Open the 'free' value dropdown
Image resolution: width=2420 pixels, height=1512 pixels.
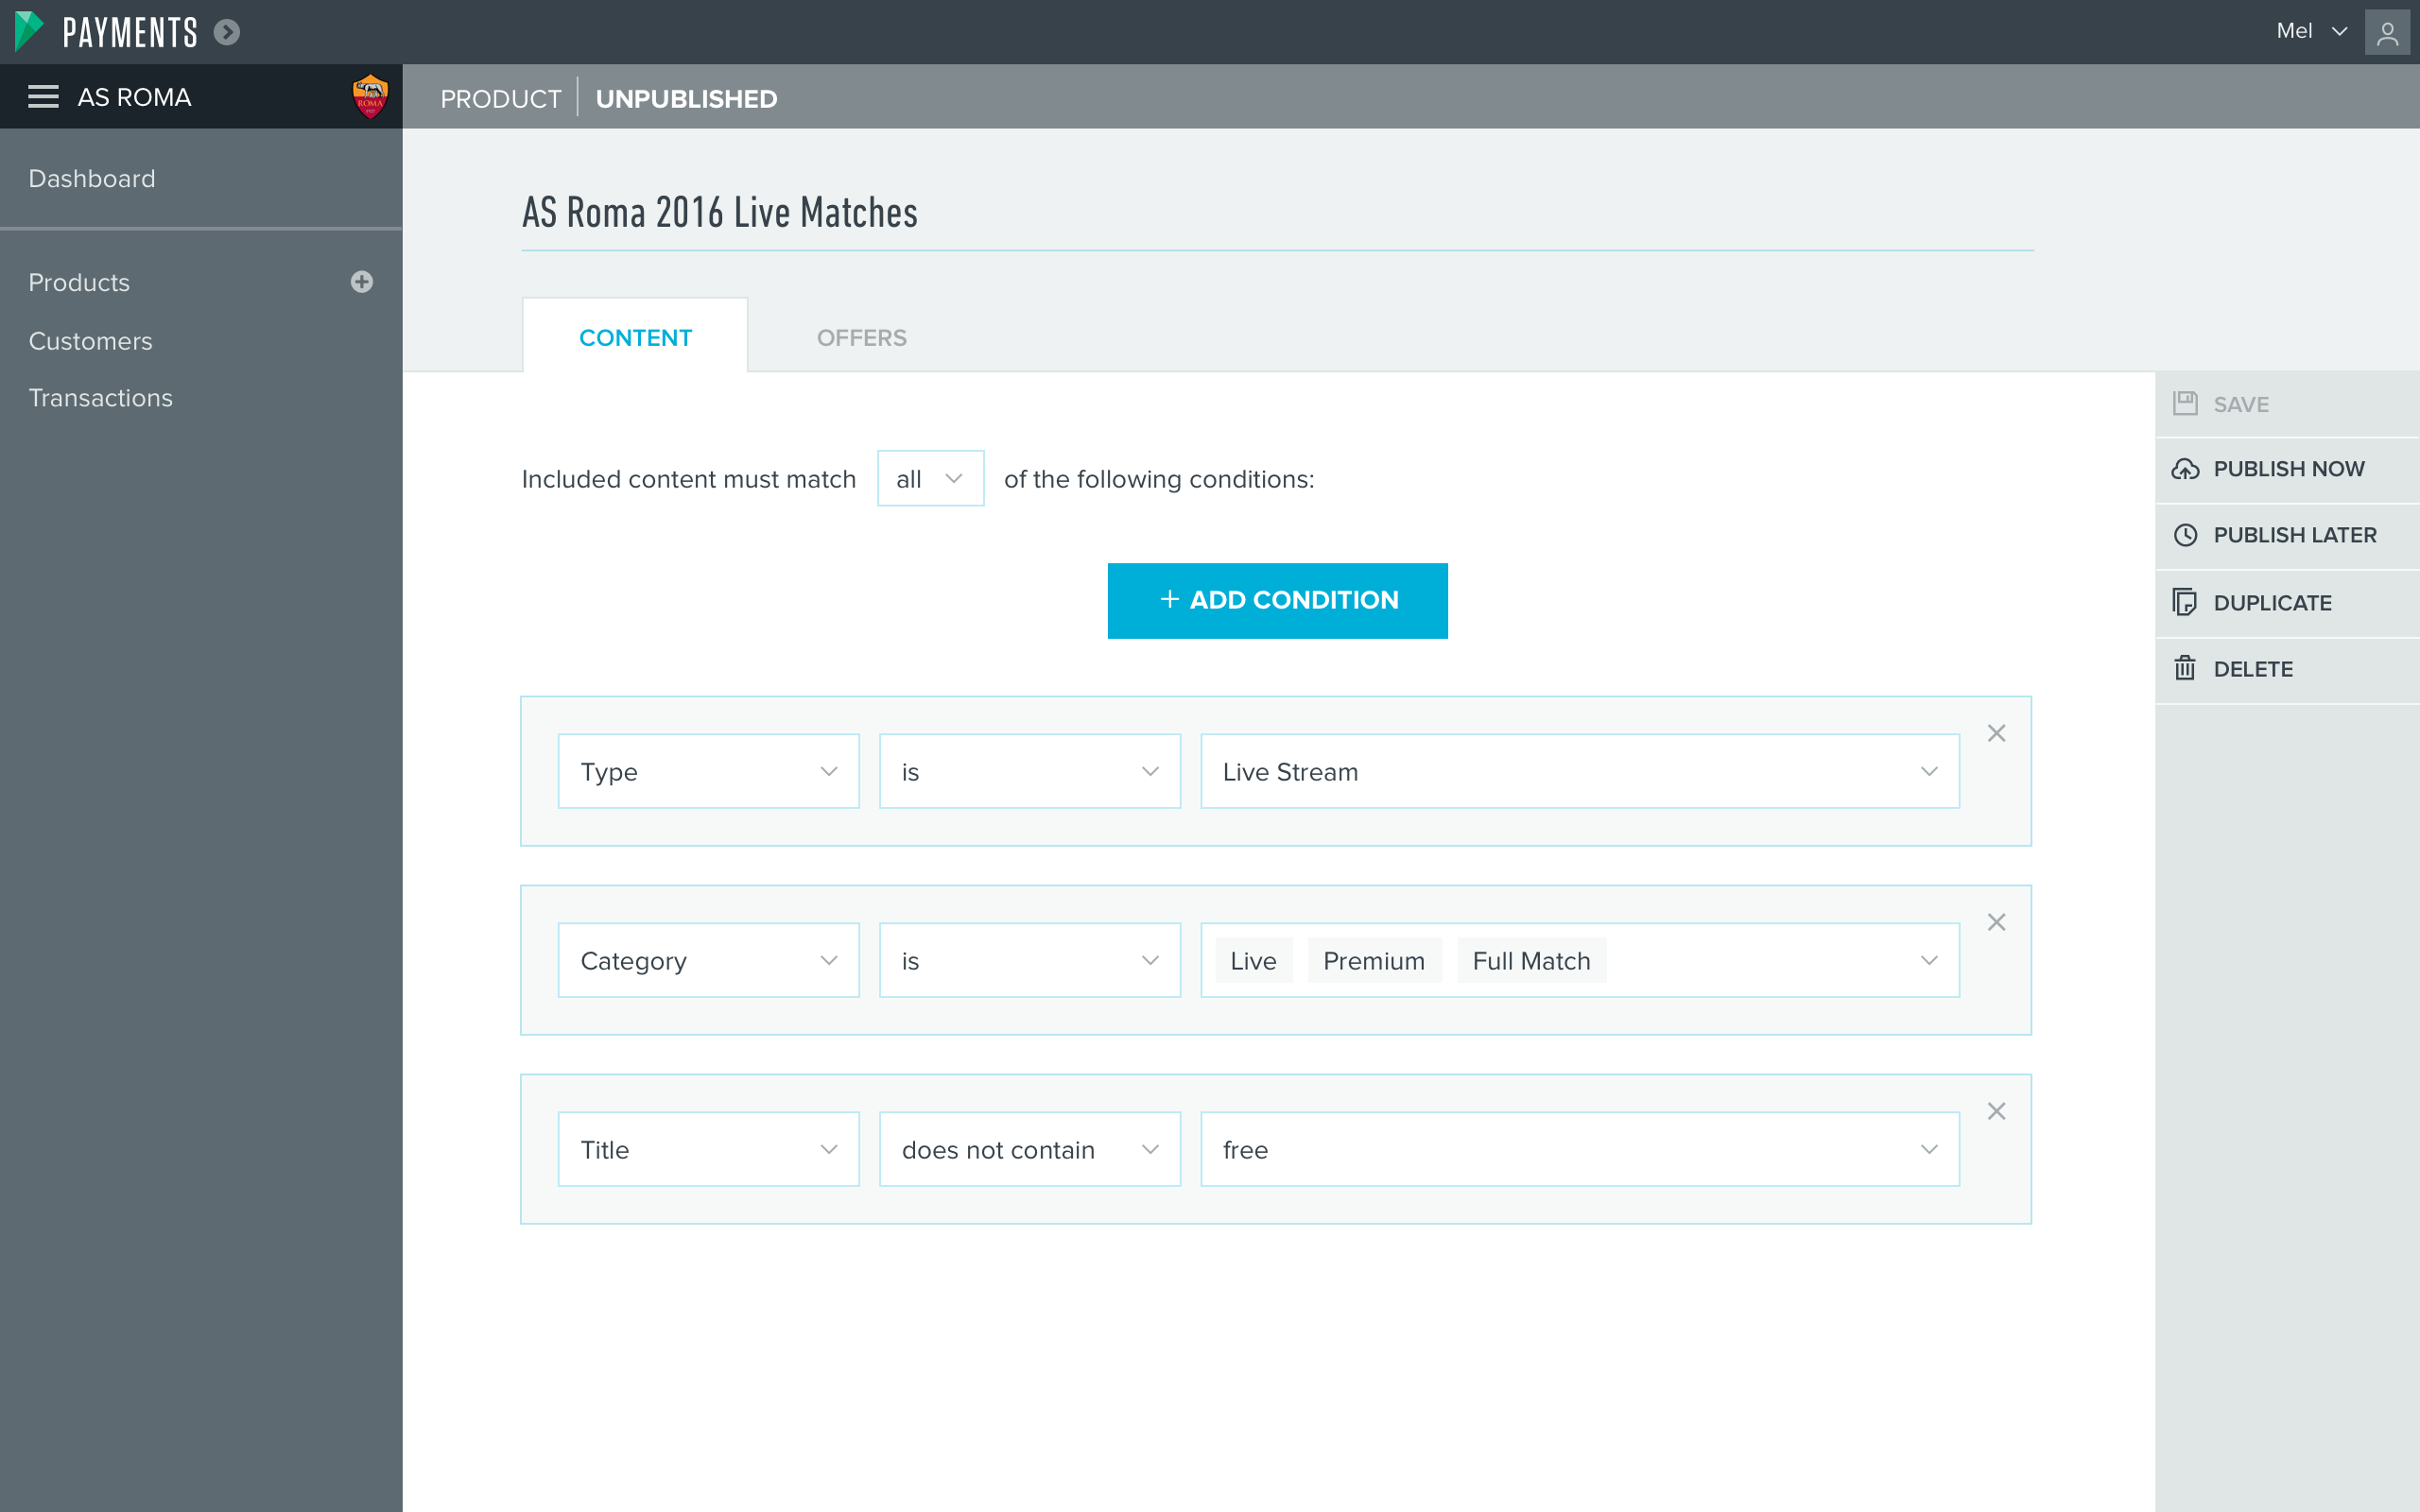point(1579,1149)
